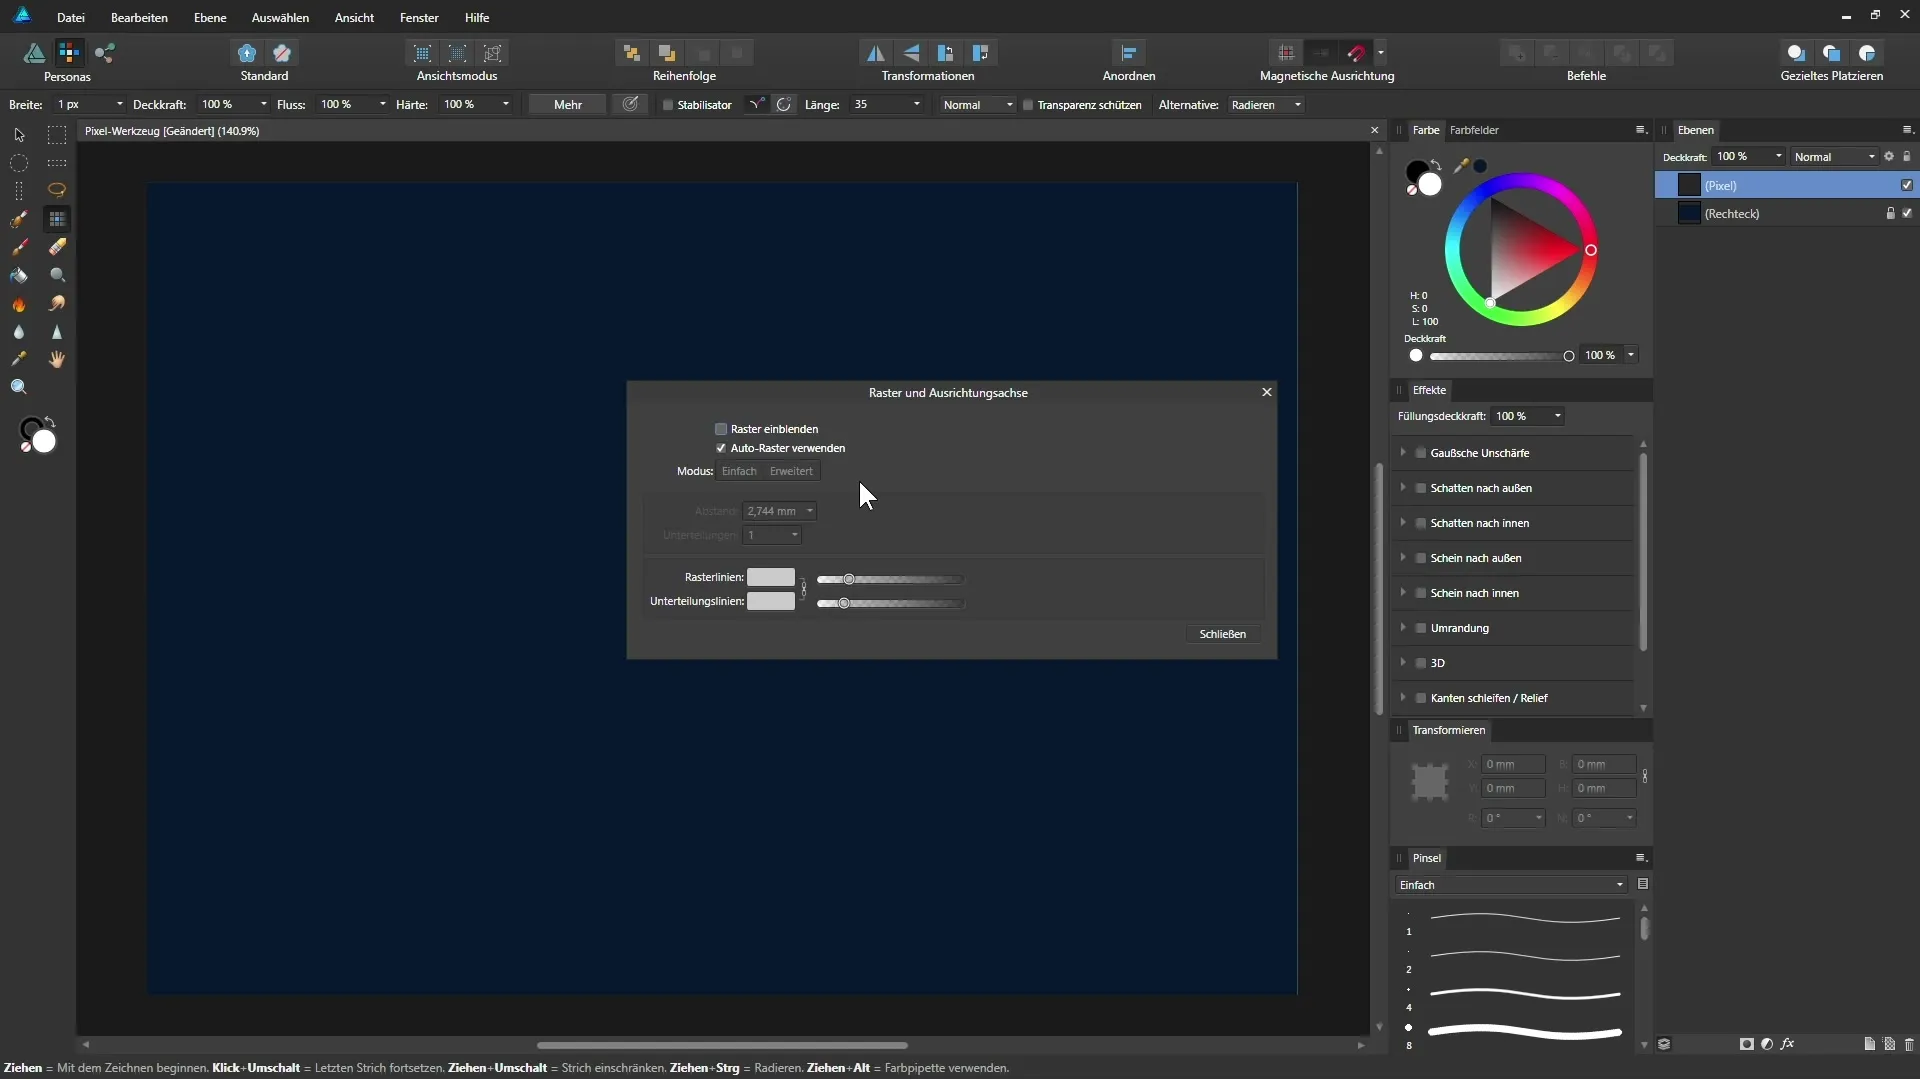The width and height of the screenshot is (1920, 1080).
Task: Activate the Hand view tool
Action: pos(57,359)
